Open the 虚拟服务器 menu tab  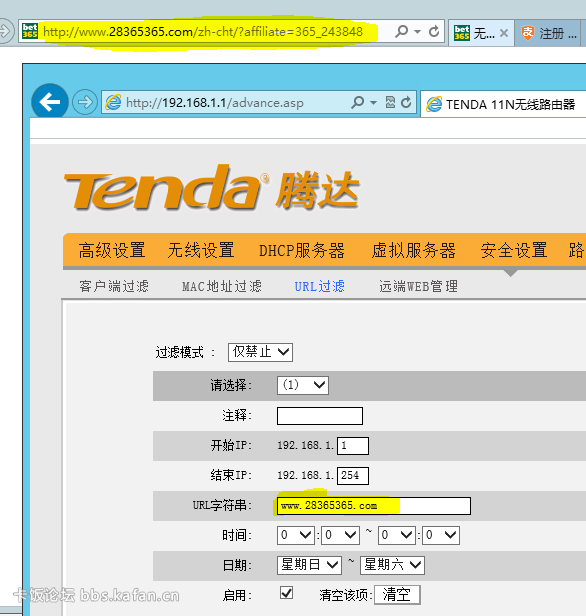(414, 250)
